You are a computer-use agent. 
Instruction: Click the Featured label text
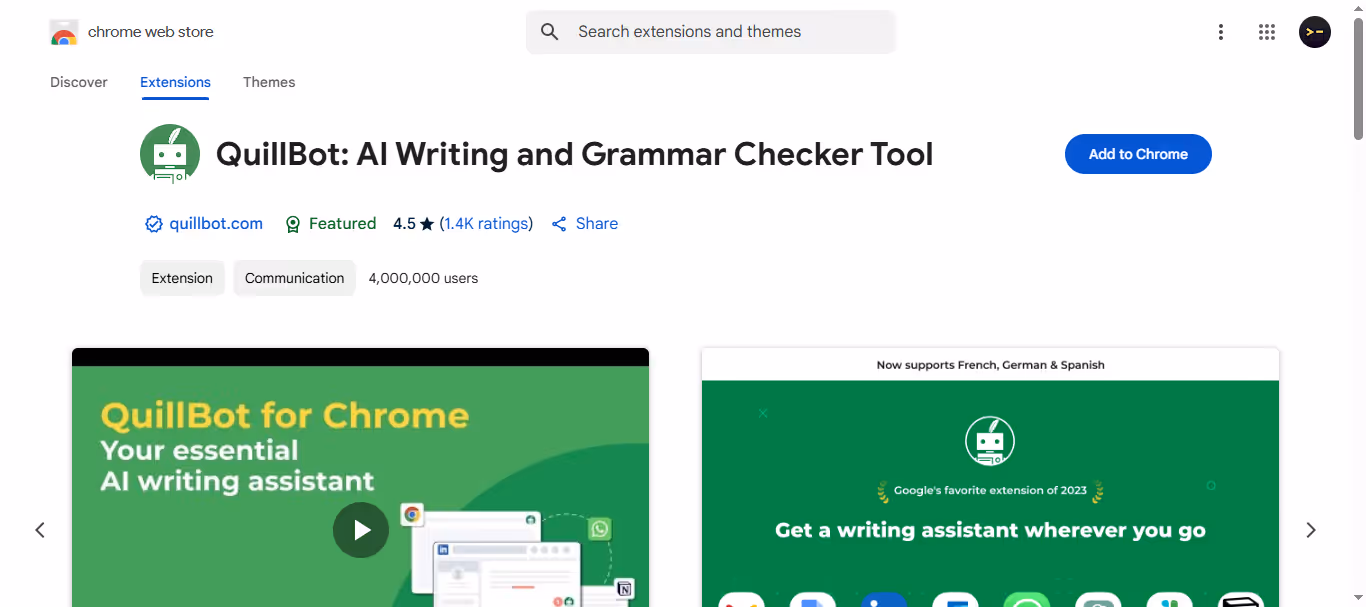(343, 224)
